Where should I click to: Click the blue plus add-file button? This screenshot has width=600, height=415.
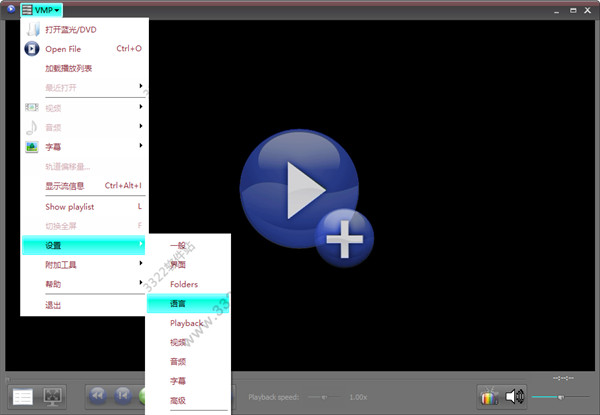[344, 239]
